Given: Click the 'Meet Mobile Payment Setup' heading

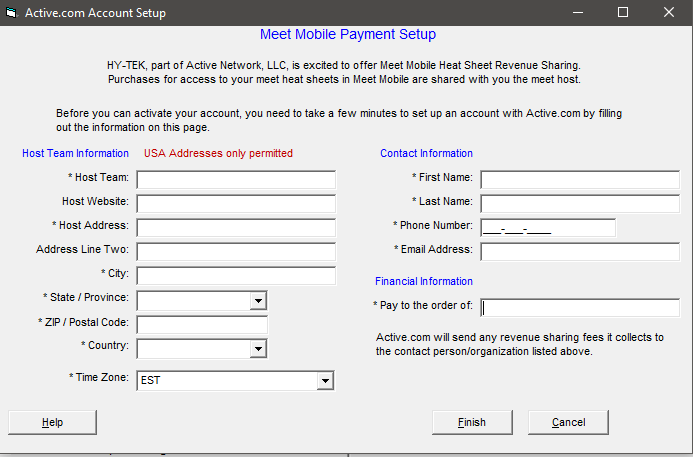Looking at the screenshot, I should click(x=348, y=34).
